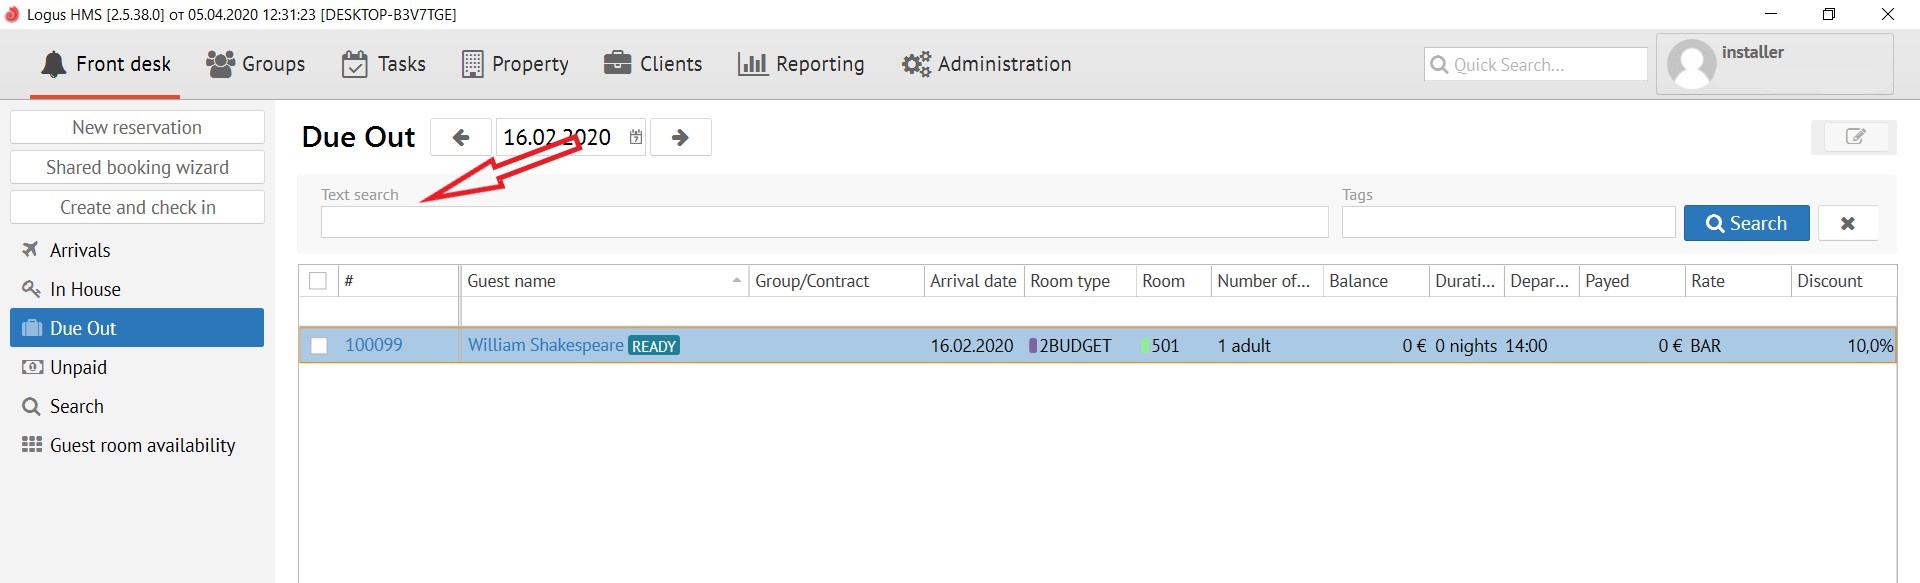Toggle the select-all header checkbox
The width and height of the screenshot is (1920, 583).
[318, 281]
